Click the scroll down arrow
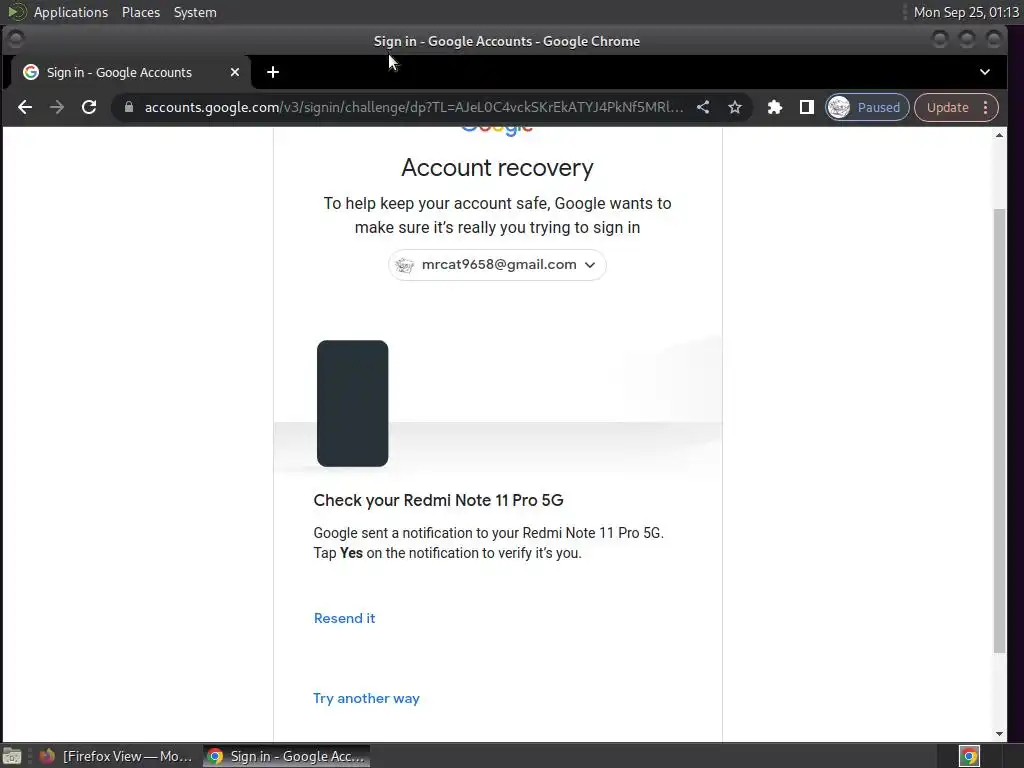Screen dimensions: 1024x768 (x=999, y=733)
